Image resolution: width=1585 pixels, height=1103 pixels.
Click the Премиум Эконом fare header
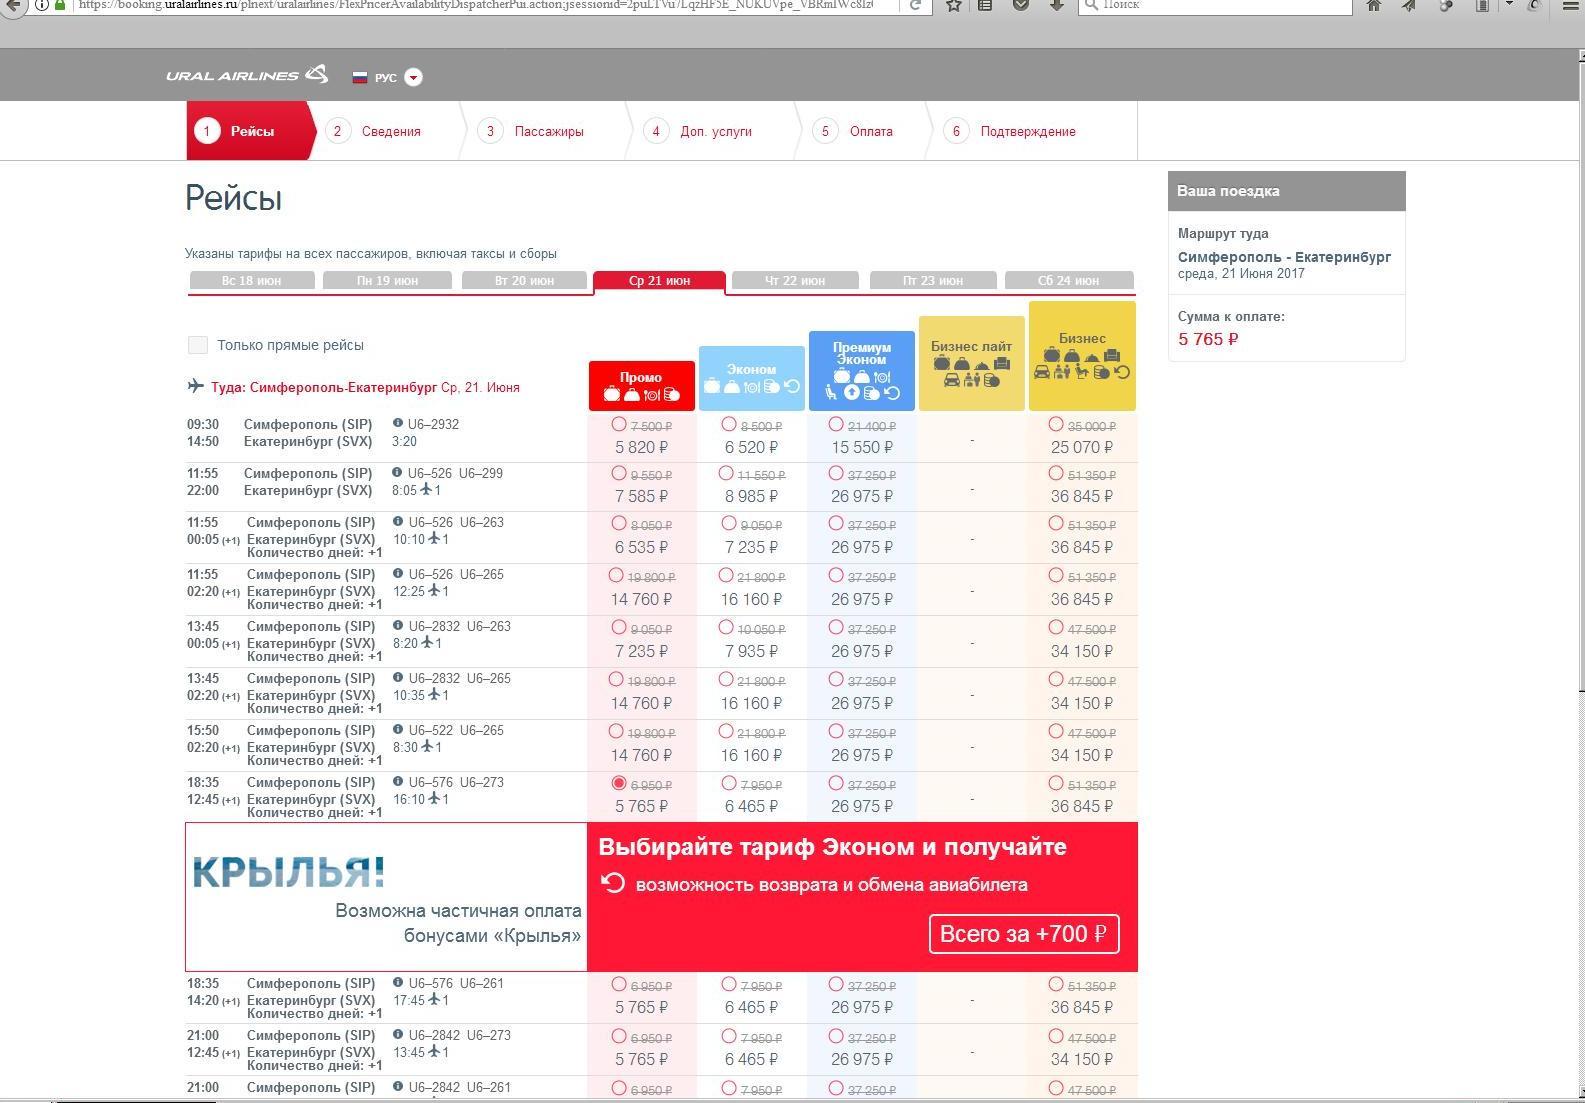(x=861, y=371)
